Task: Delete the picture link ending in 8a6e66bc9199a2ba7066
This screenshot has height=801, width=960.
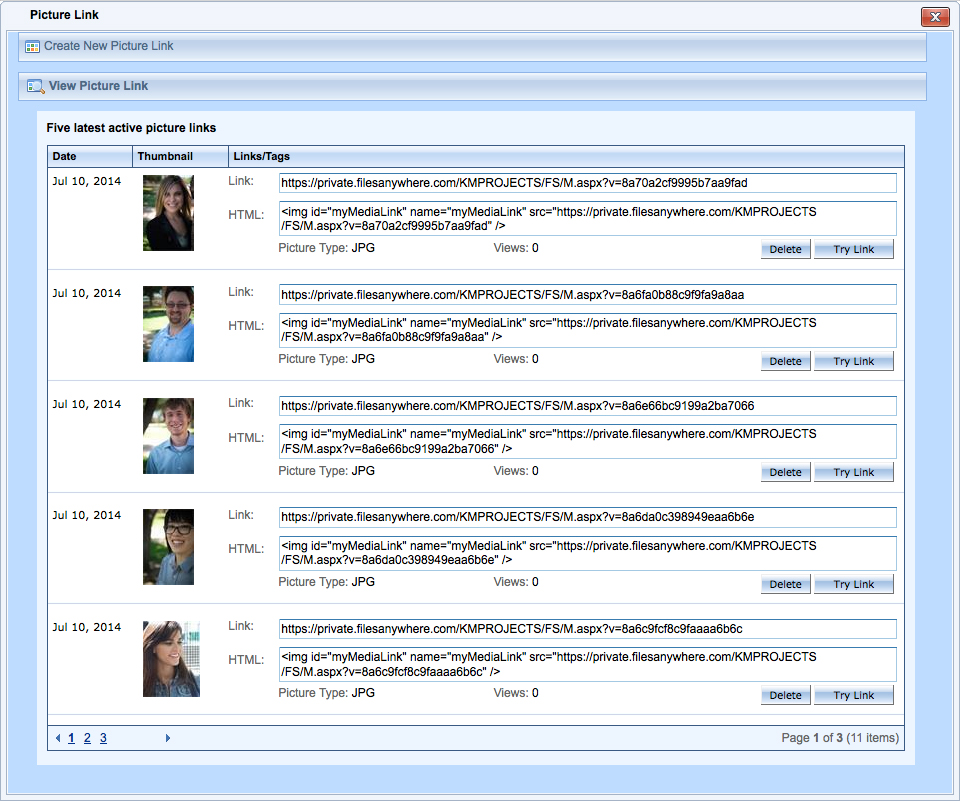Action: click(786, 472)
